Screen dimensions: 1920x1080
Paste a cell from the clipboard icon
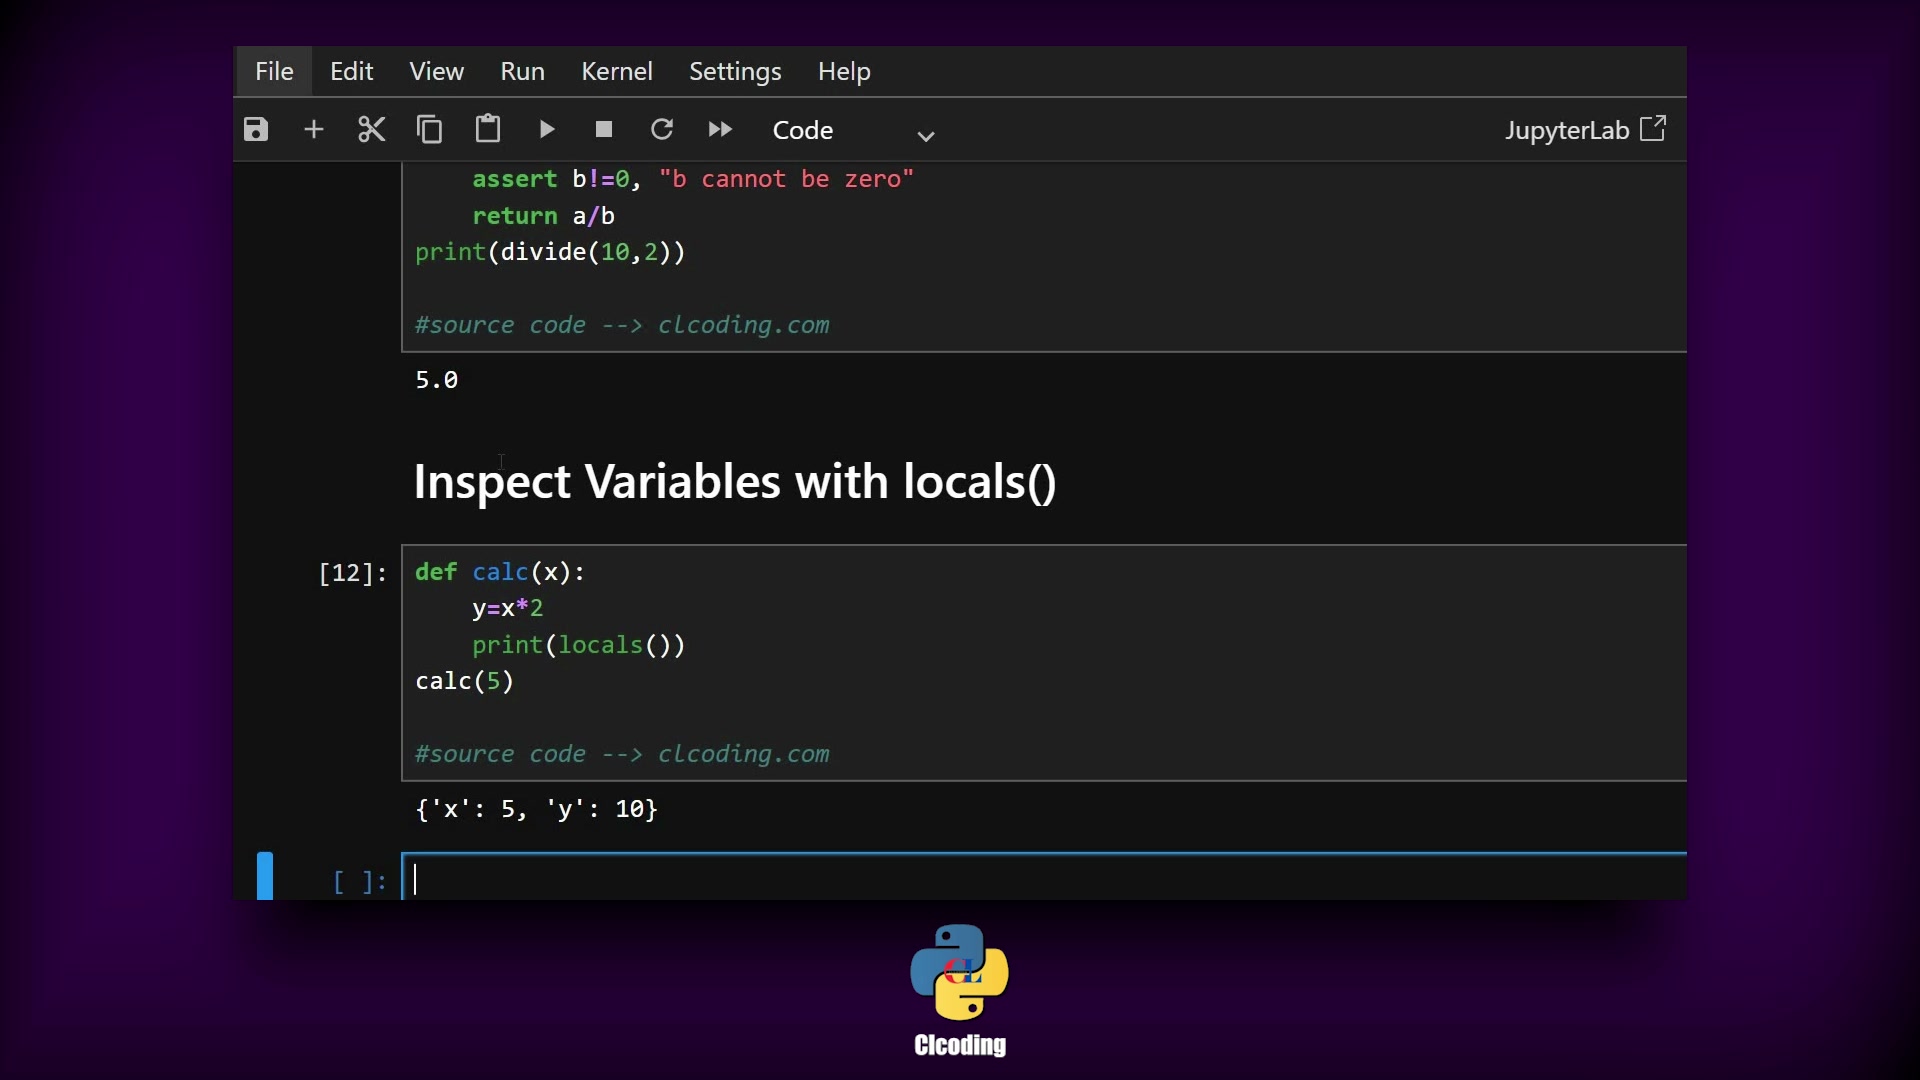(488, 130)
